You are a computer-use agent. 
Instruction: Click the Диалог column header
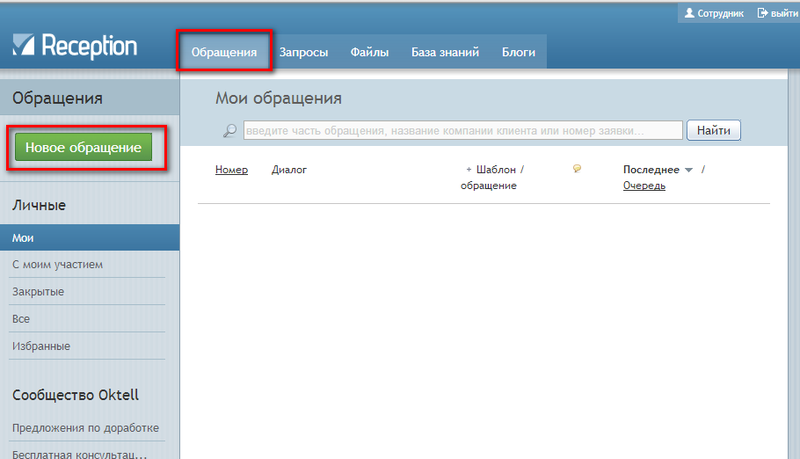click(289, 169)
